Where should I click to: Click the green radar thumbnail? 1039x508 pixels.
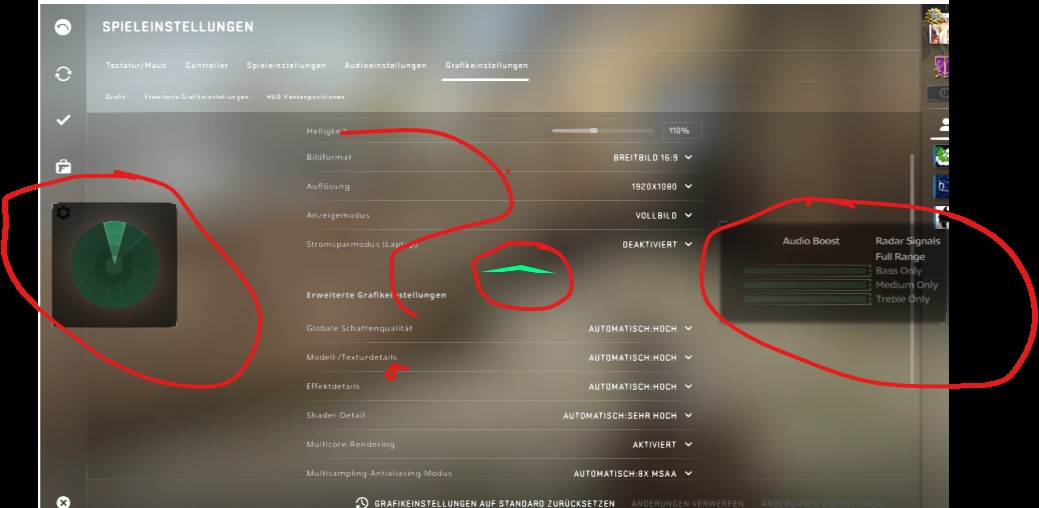[115, 264]
